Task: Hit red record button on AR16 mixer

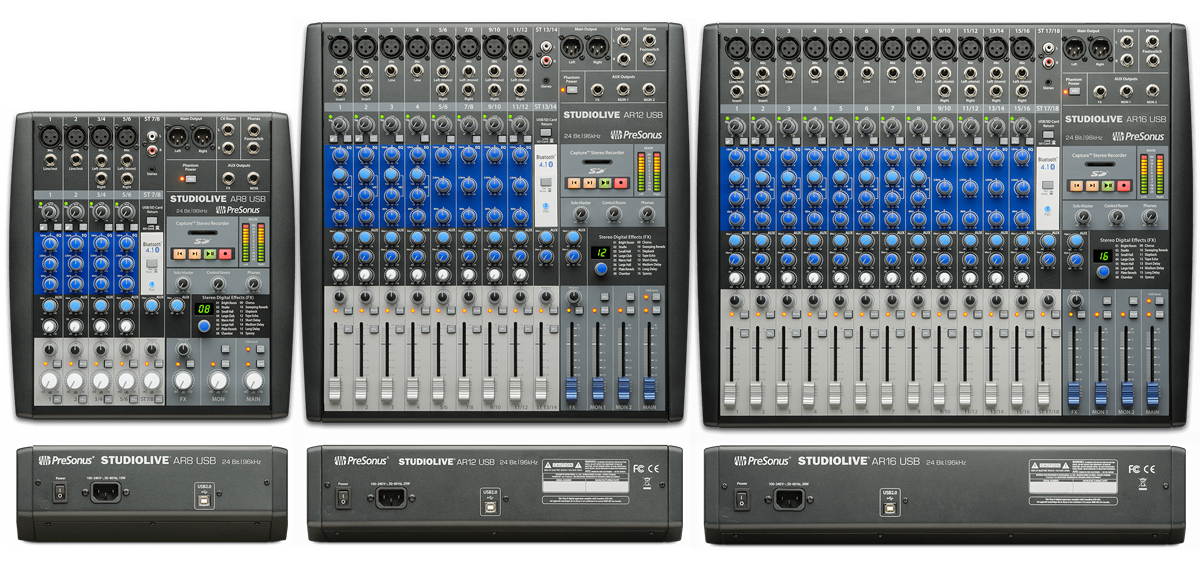Action: pos(1123,185)
